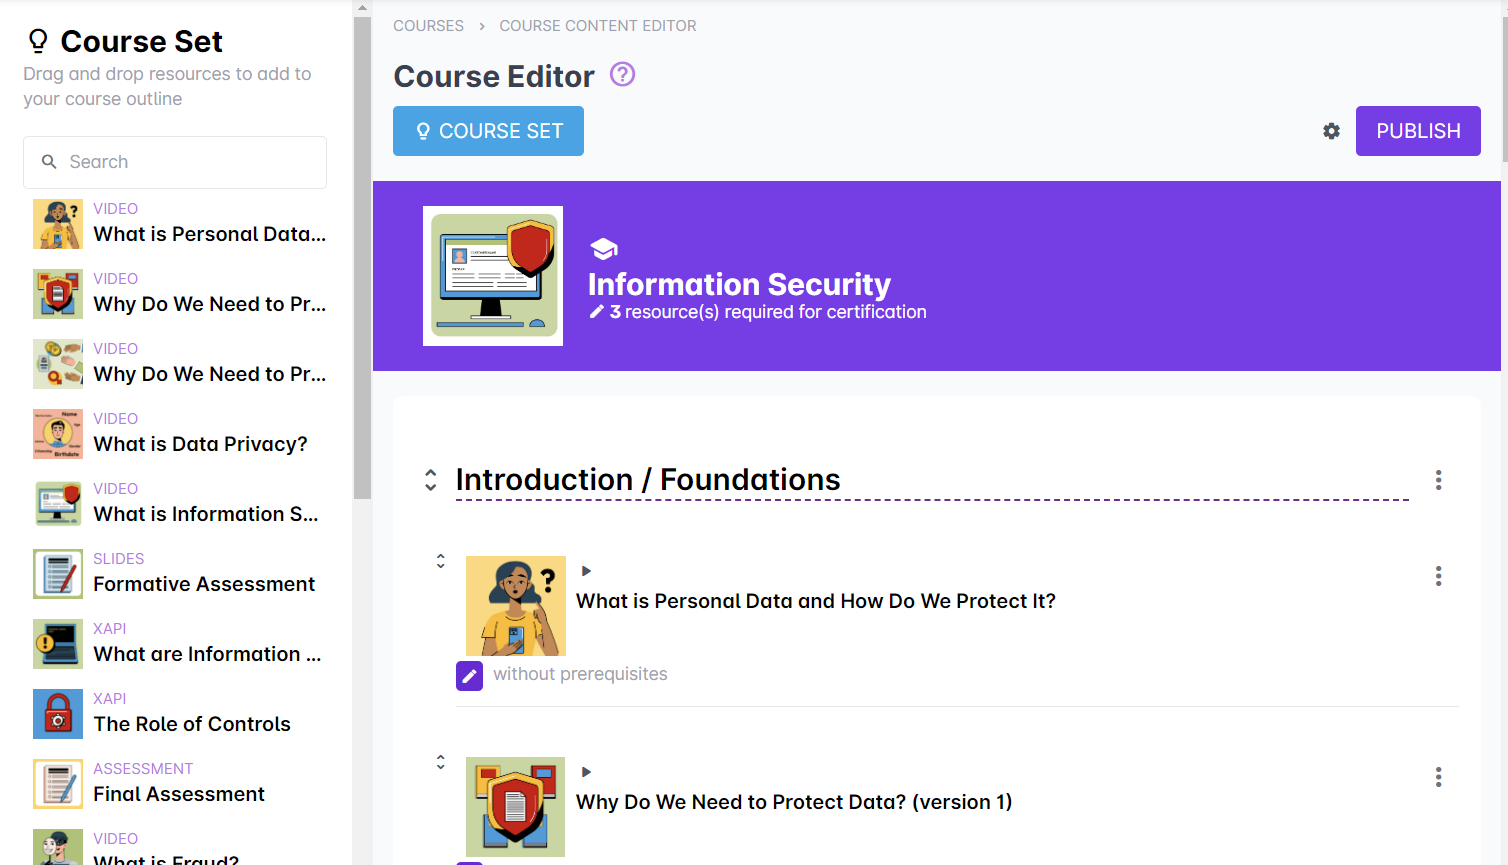This screenshot has width=1508, height=865.
Task: Select Final Assessment resource thumbnail
Action: (x=58, y=784)
